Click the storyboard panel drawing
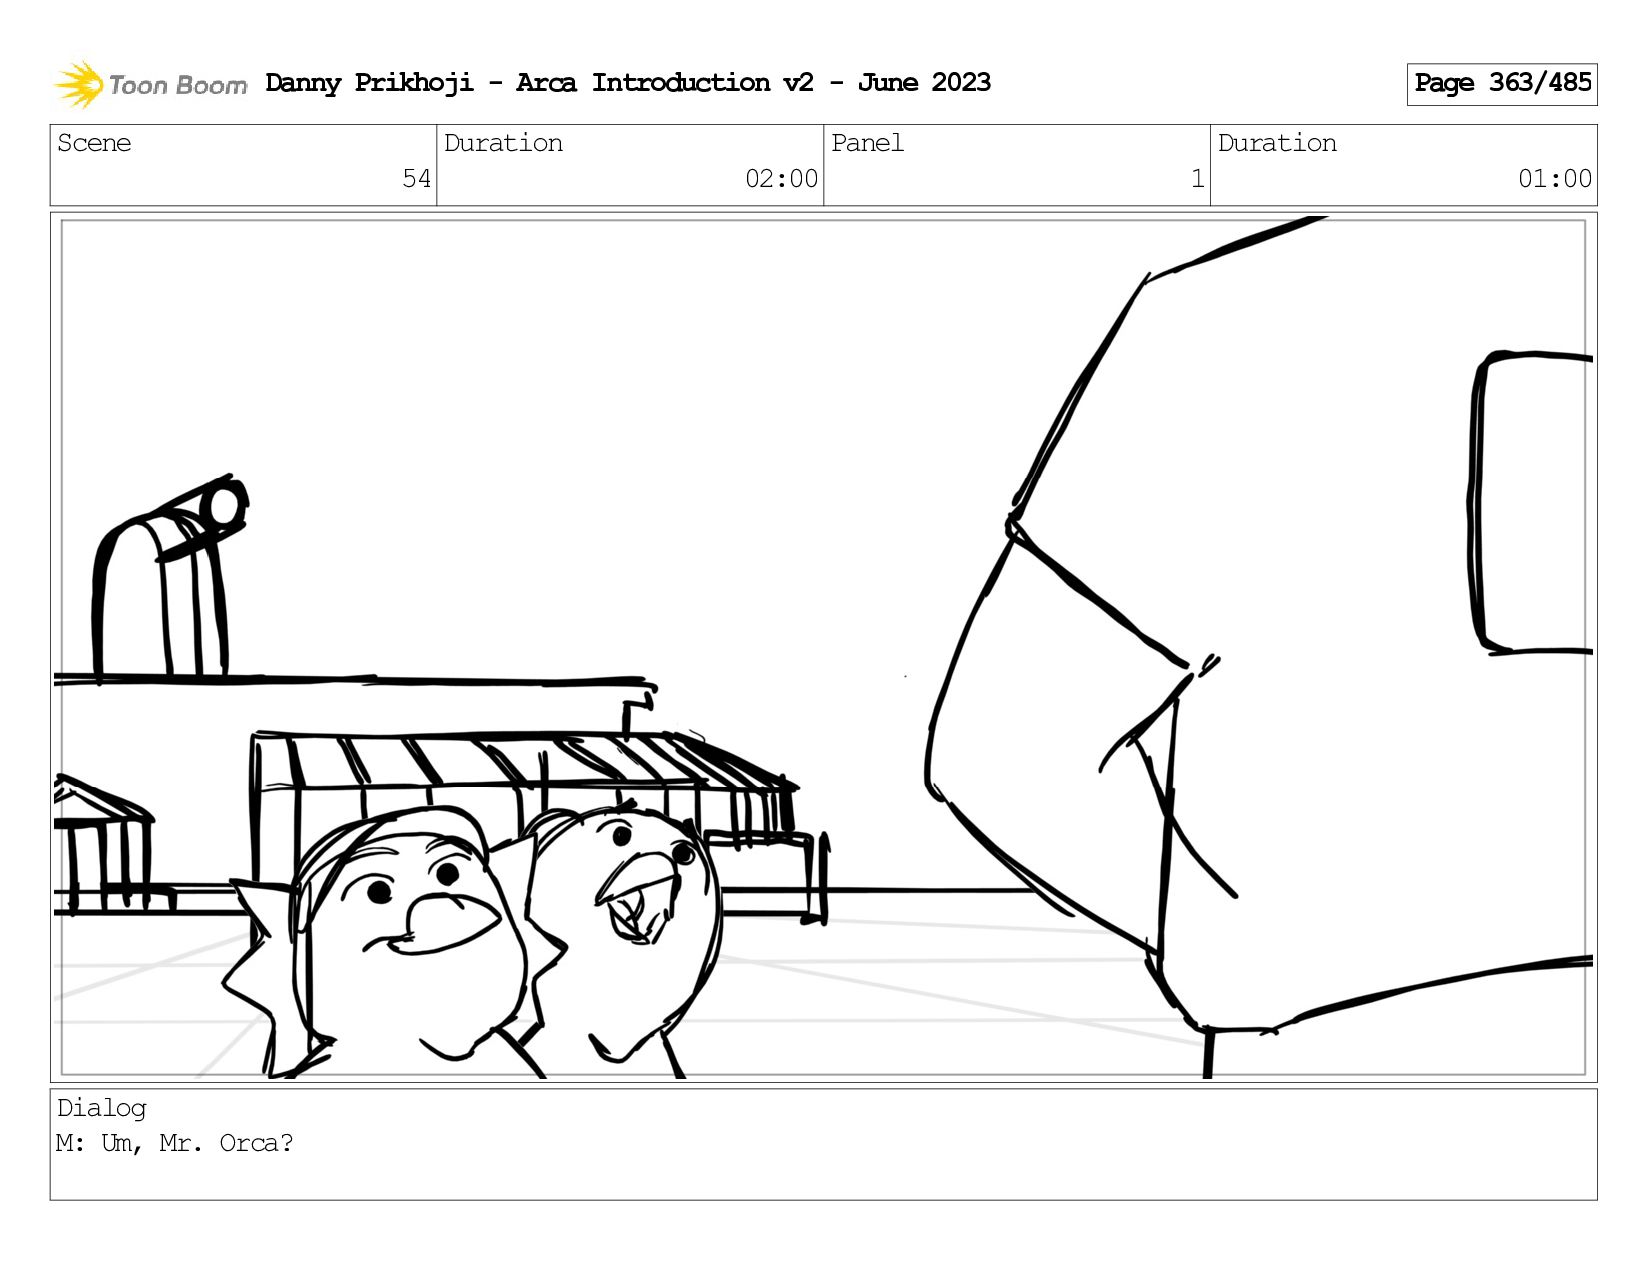Image resolution: width=1650 pixels, height=1275 pixels. pyautogui.click(x=823, y=647)
